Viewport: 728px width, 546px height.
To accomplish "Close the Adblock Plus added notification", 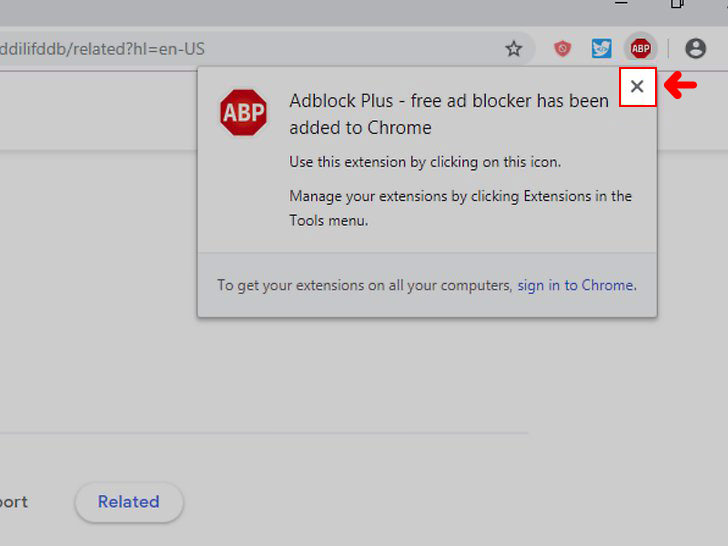I will tap(637, 86).
